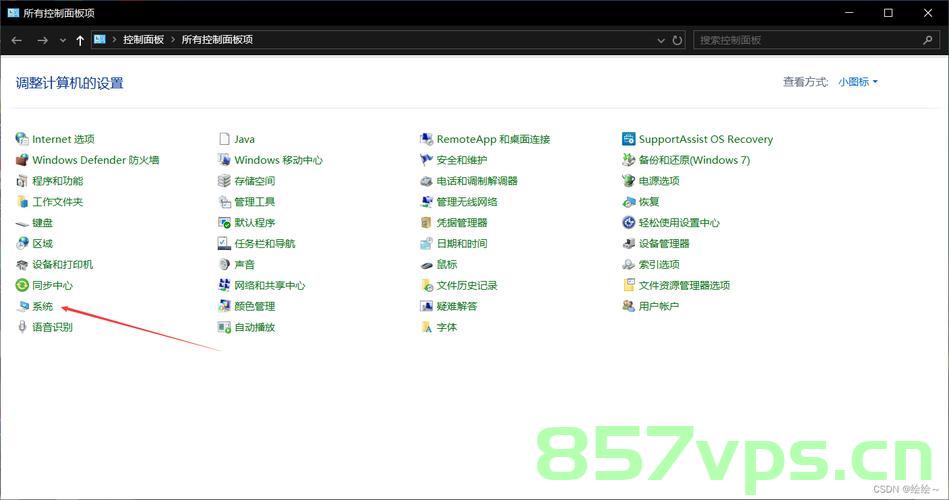This screenshot has width=949, height=500.
Task: Open the 字体 fonts link
Action: pyautogui.click(x=447, y=327)
